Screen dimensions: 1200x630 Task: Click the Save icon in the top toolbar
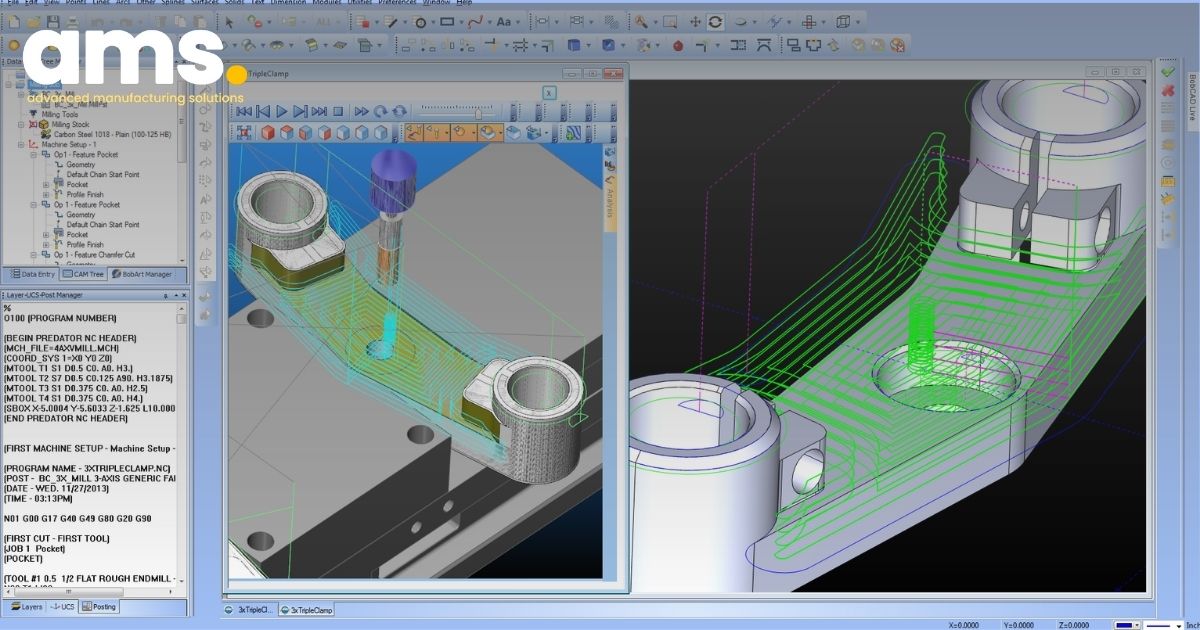pyautogui.click(x=52, y=19)
